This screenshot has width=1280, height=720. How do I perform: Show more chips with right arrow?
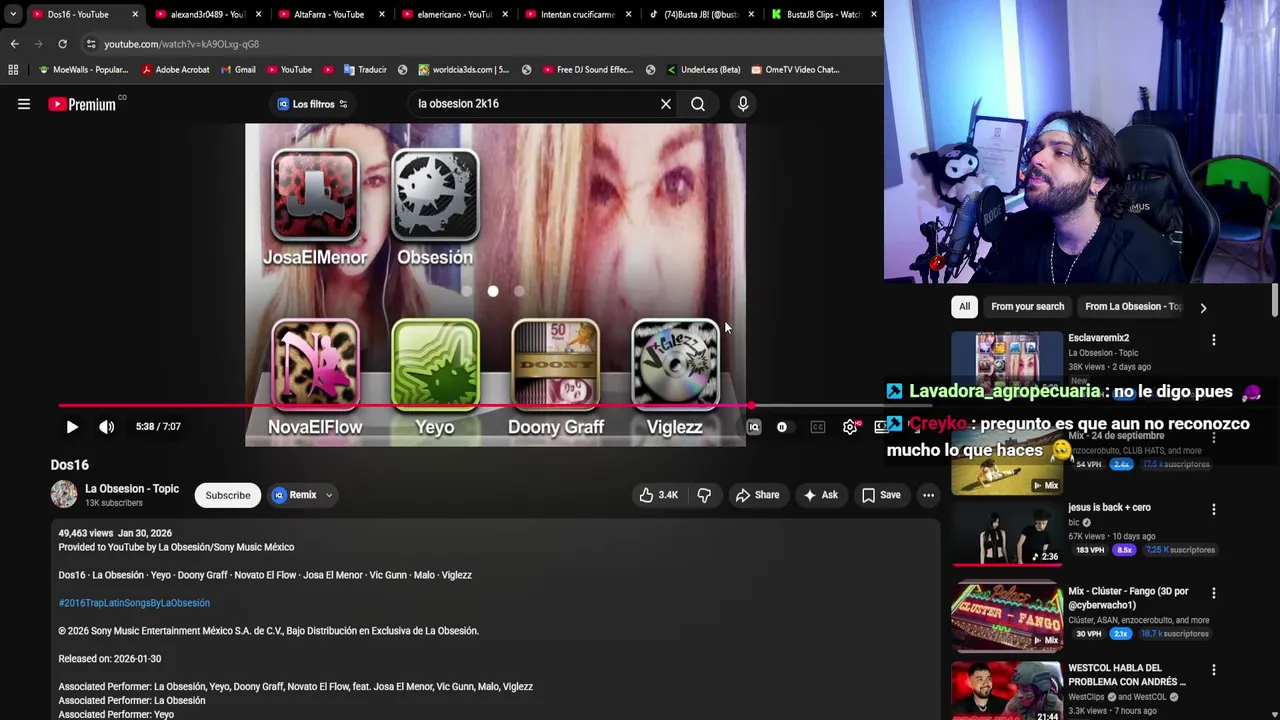[1203, 308]
